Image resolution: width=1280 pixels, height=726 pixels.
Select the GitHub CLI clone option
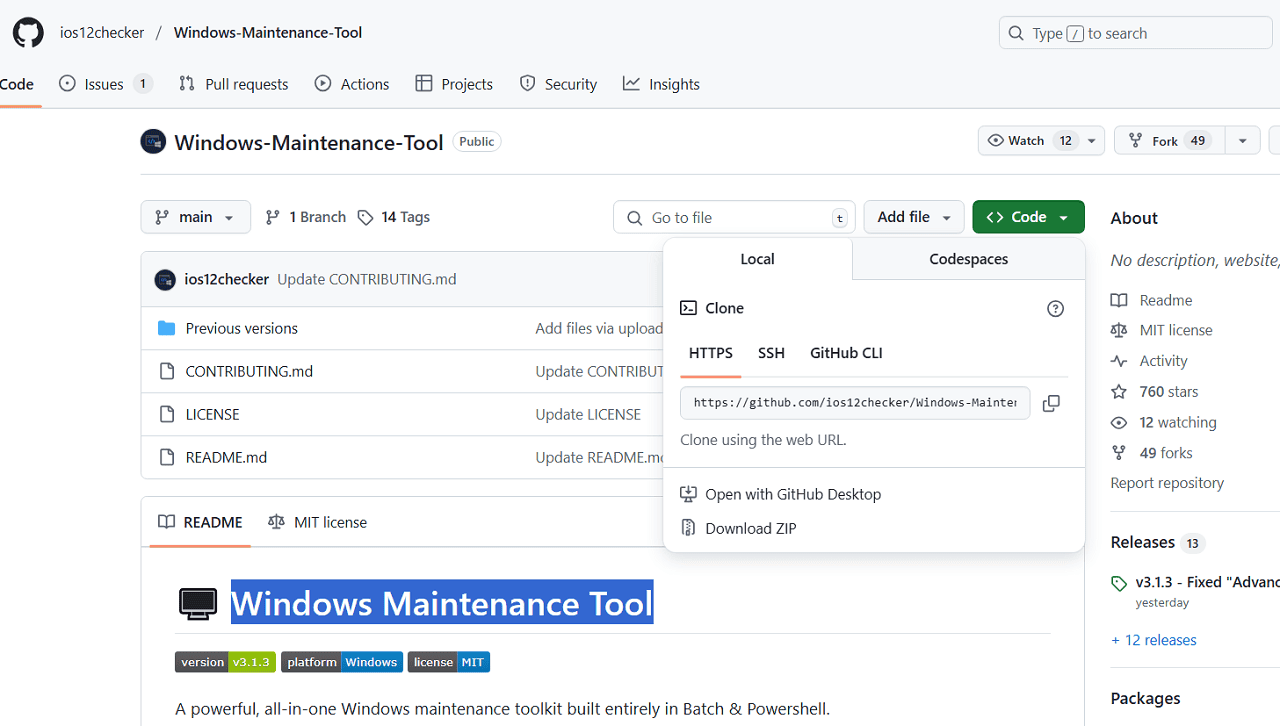point(846,353)
